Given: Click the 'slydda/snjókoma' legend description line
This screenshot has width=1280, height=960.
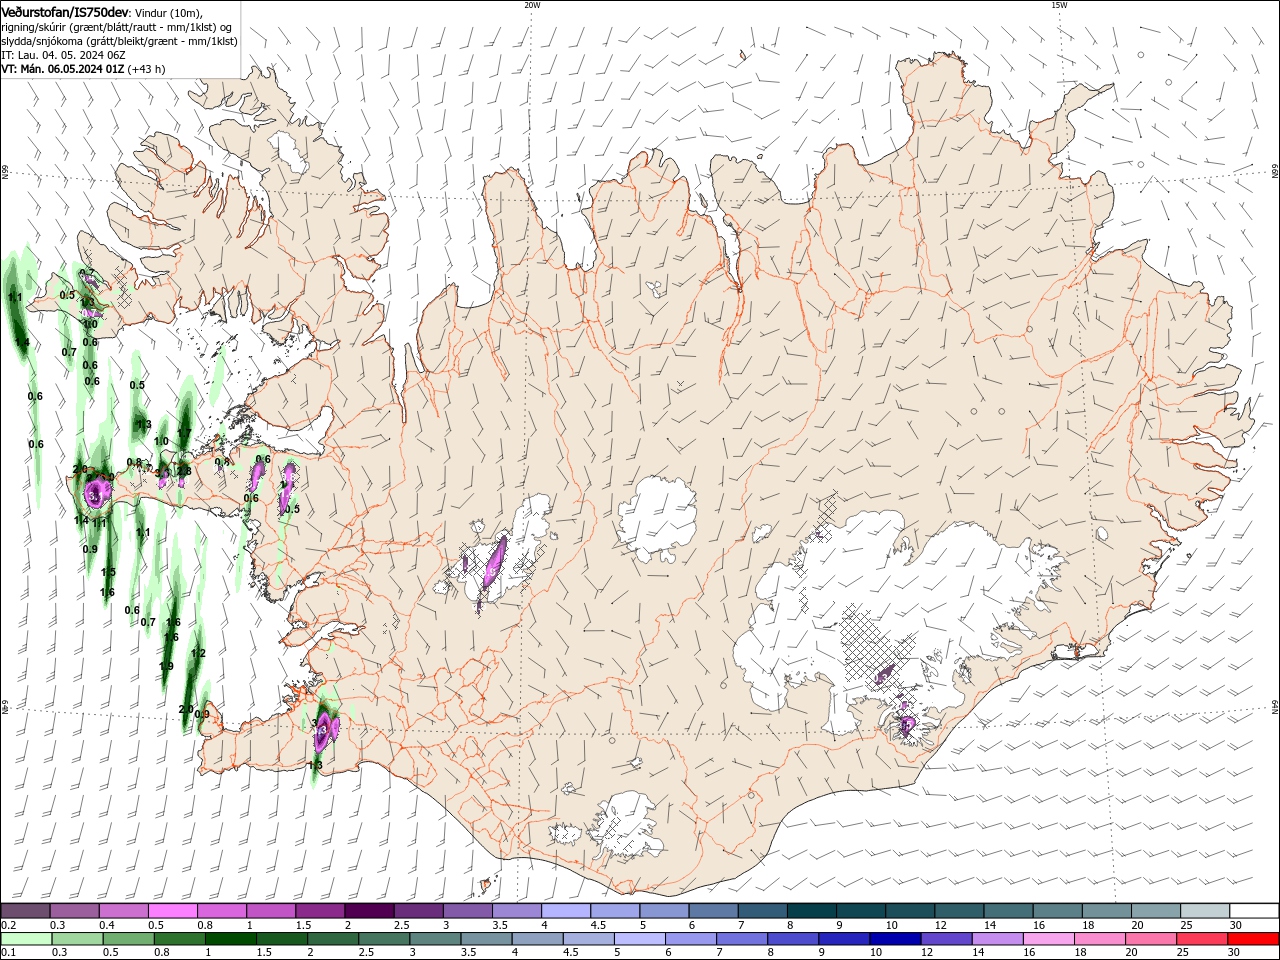Looking at the screenshot, I should [x=119, y=41].
